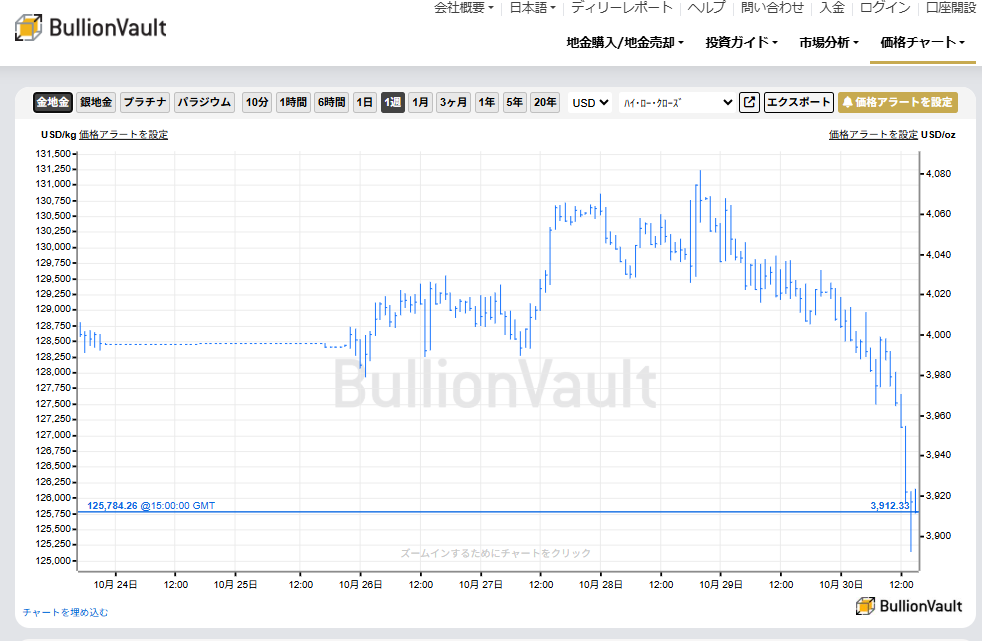
Task: Open the ハイ・ロー・クローズ chart type dropdown
Action: [677, 103]
